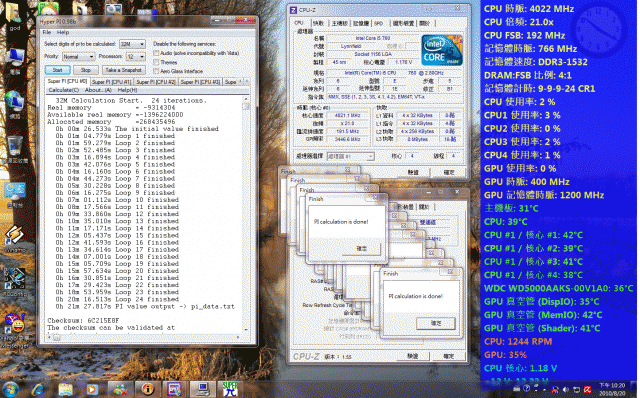Toggle Audio service checkbox in Hyper PI

pyautogui.click(x=156, y=53)
